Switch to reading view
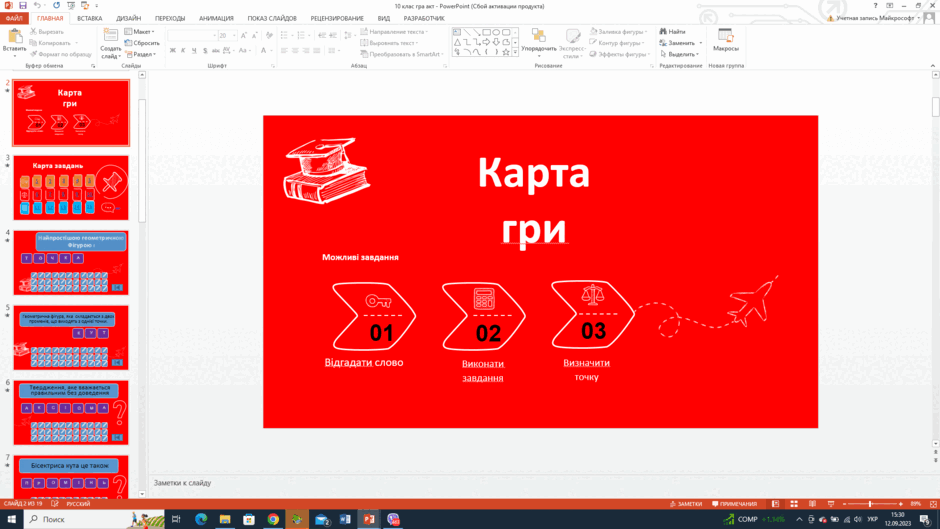 click(x=812, y=504)
